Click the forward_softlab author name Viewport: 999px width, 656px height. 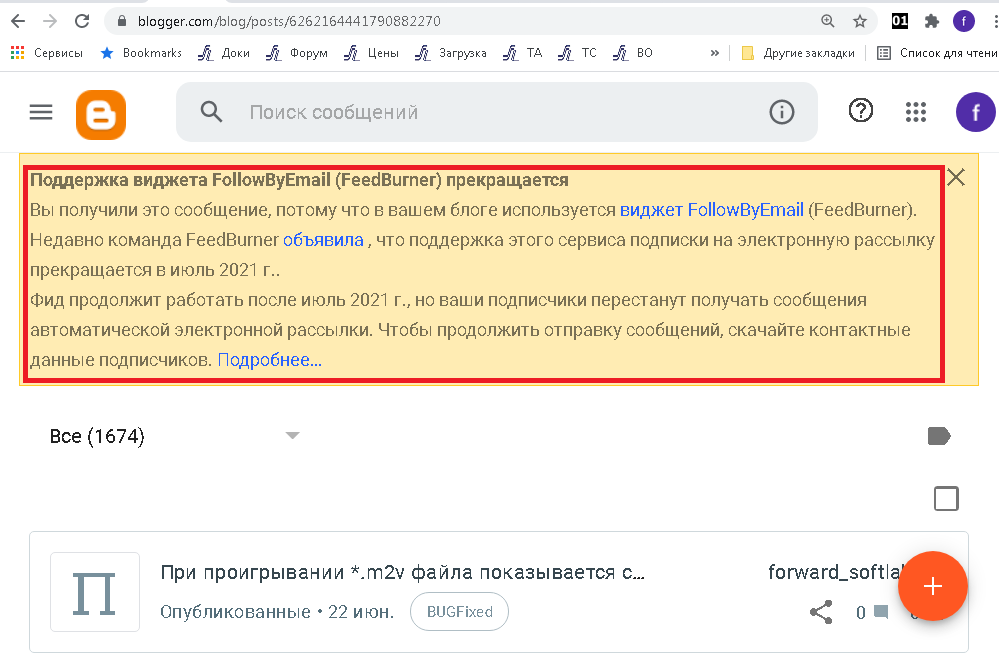[835, 572]
